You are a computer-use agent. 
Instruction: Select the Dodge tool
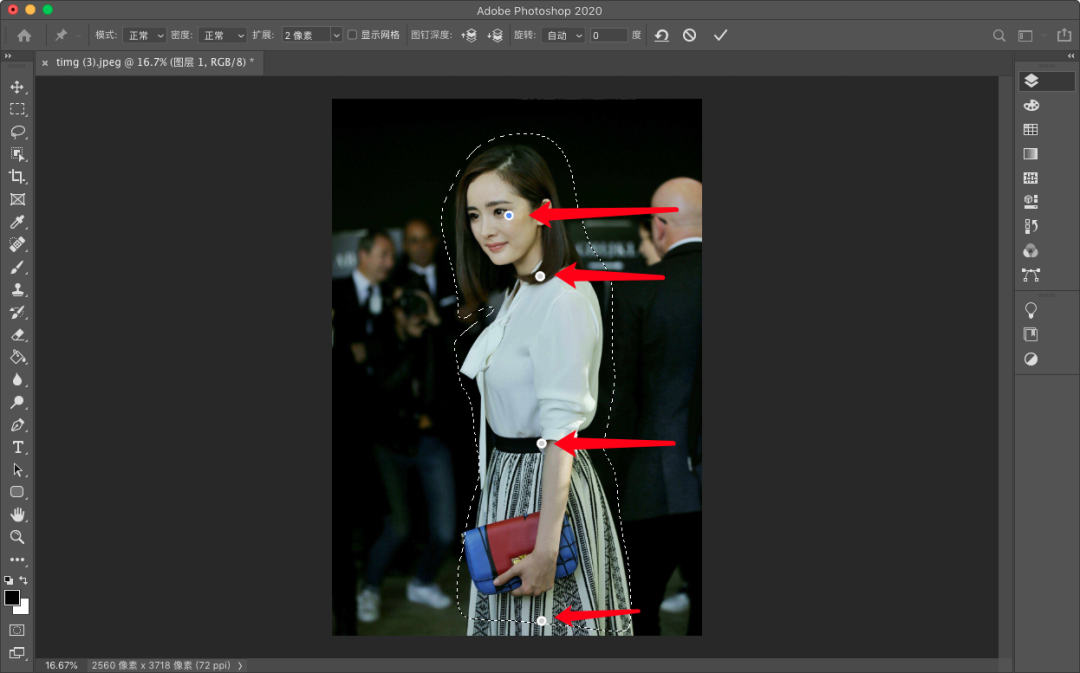(x=17, y=402)
